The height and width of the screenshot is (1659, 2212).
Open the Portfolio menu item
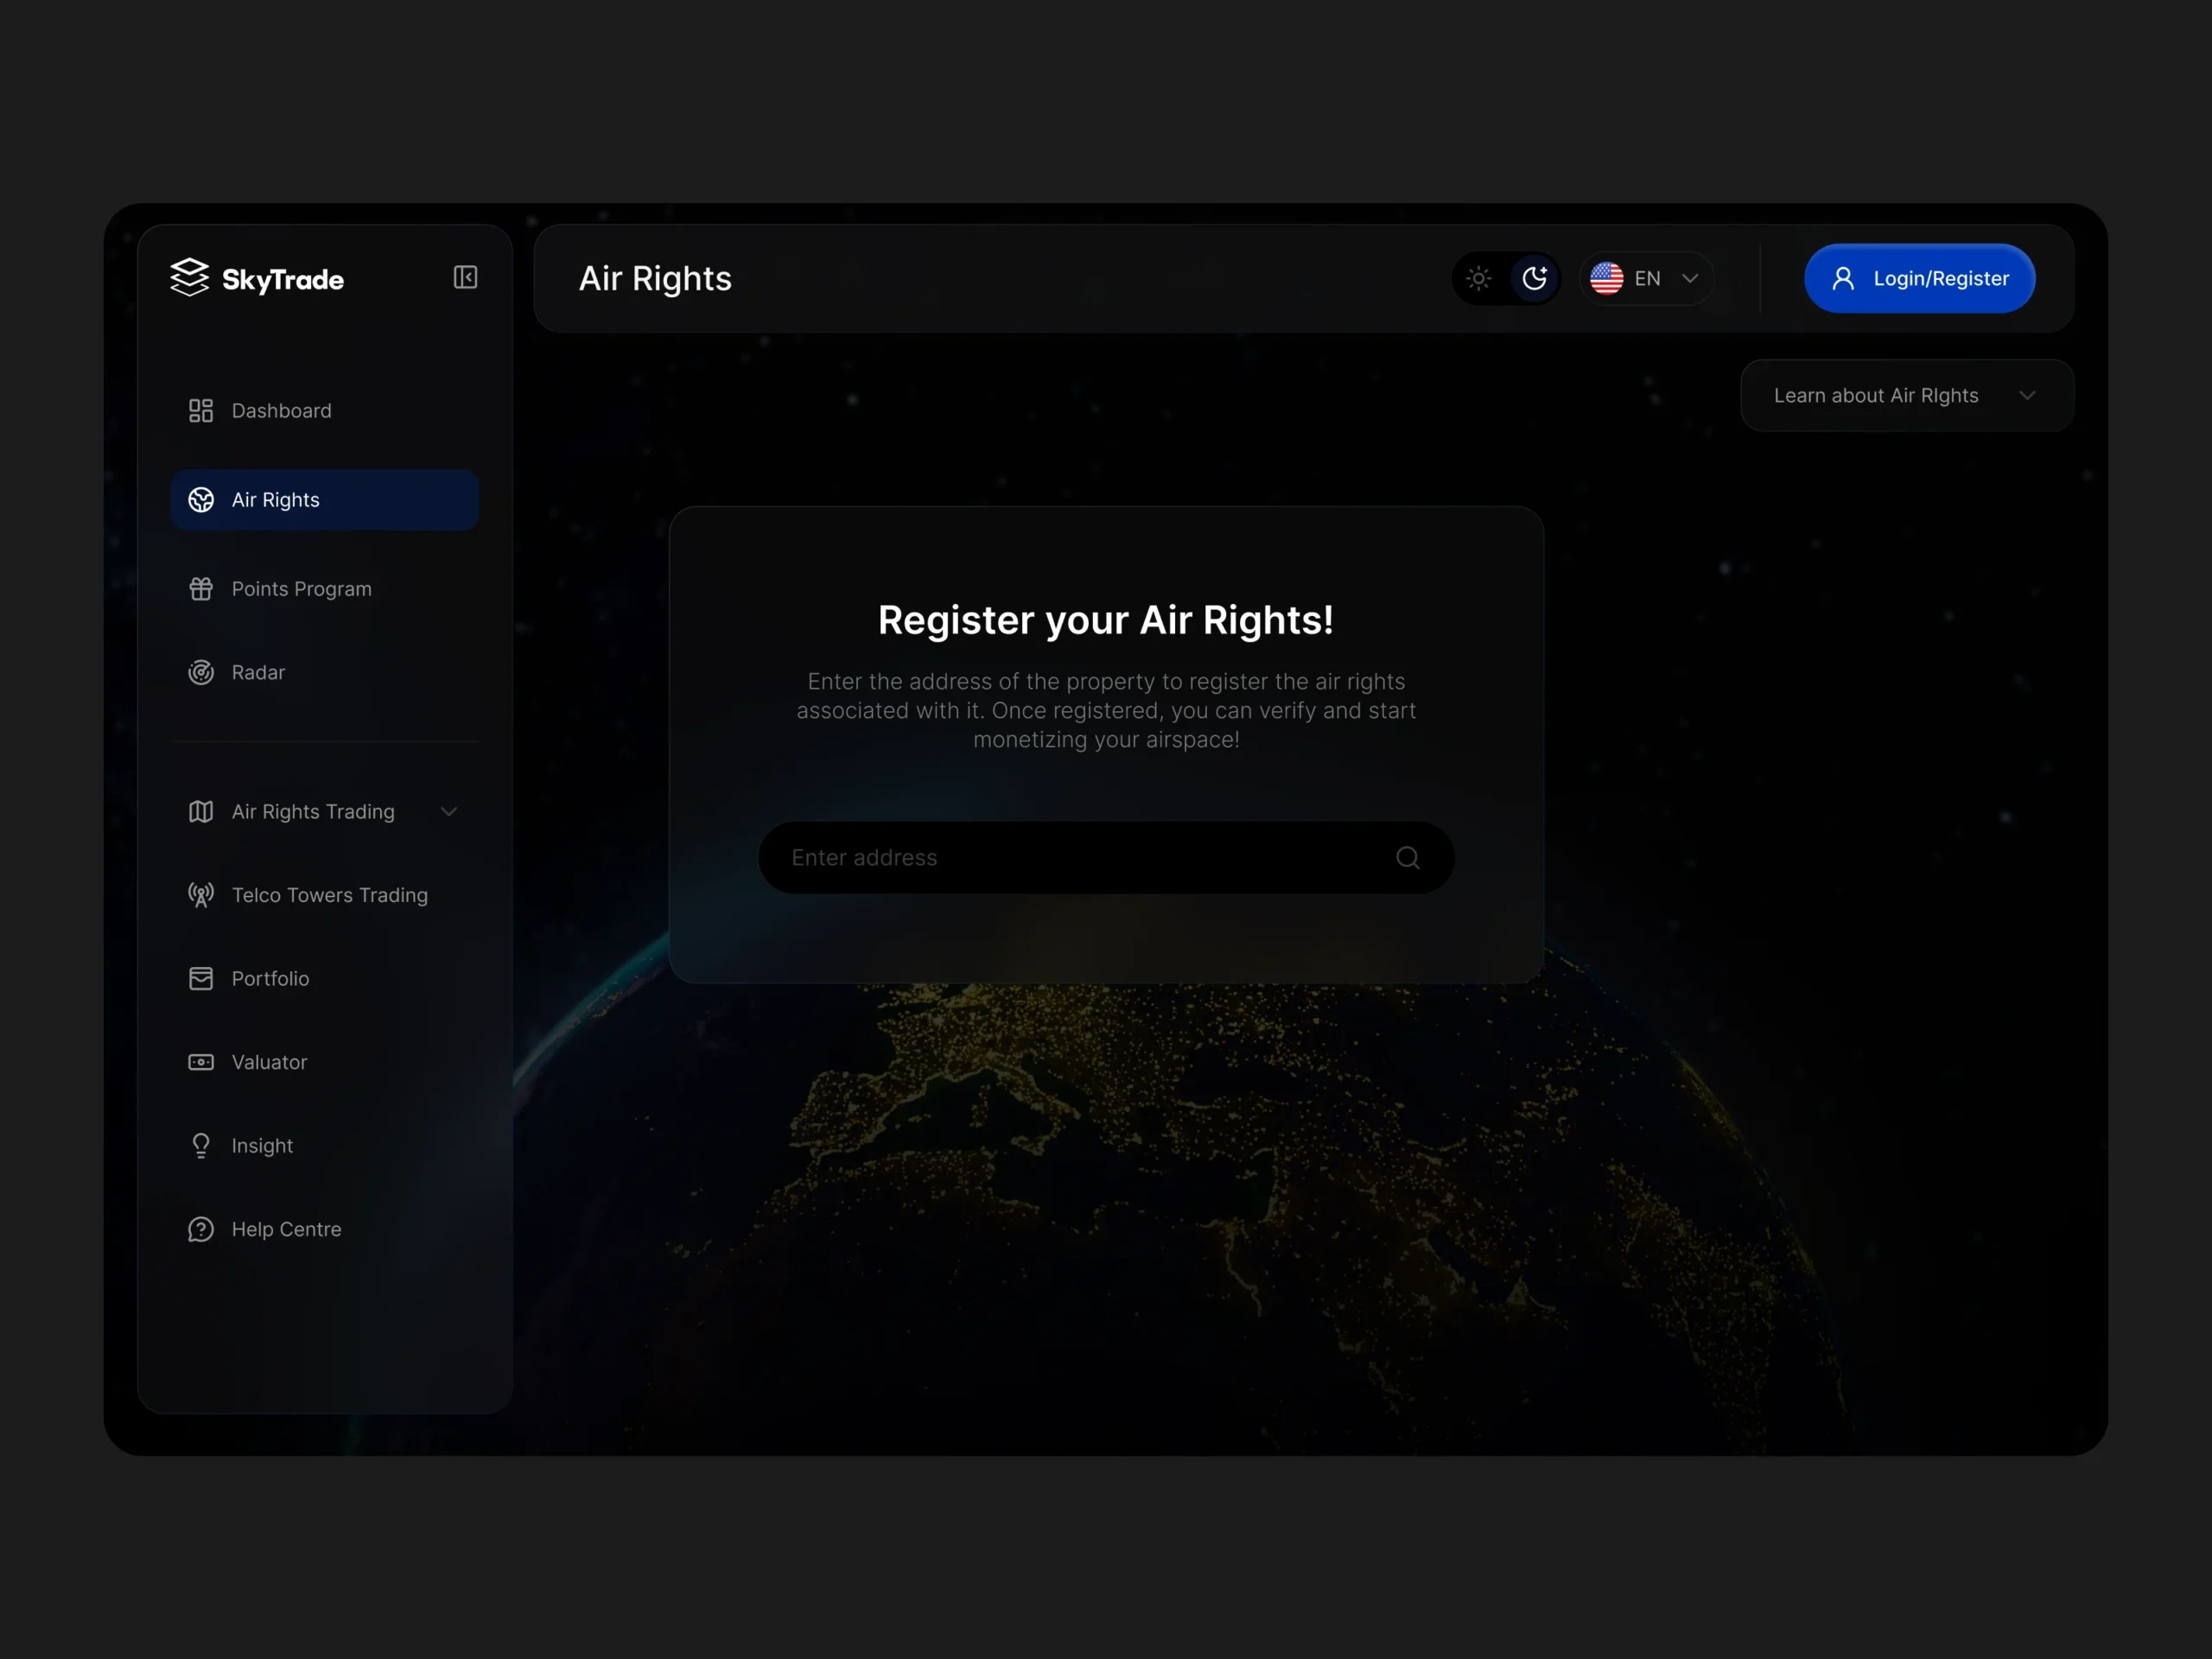[x=270, y=979]
